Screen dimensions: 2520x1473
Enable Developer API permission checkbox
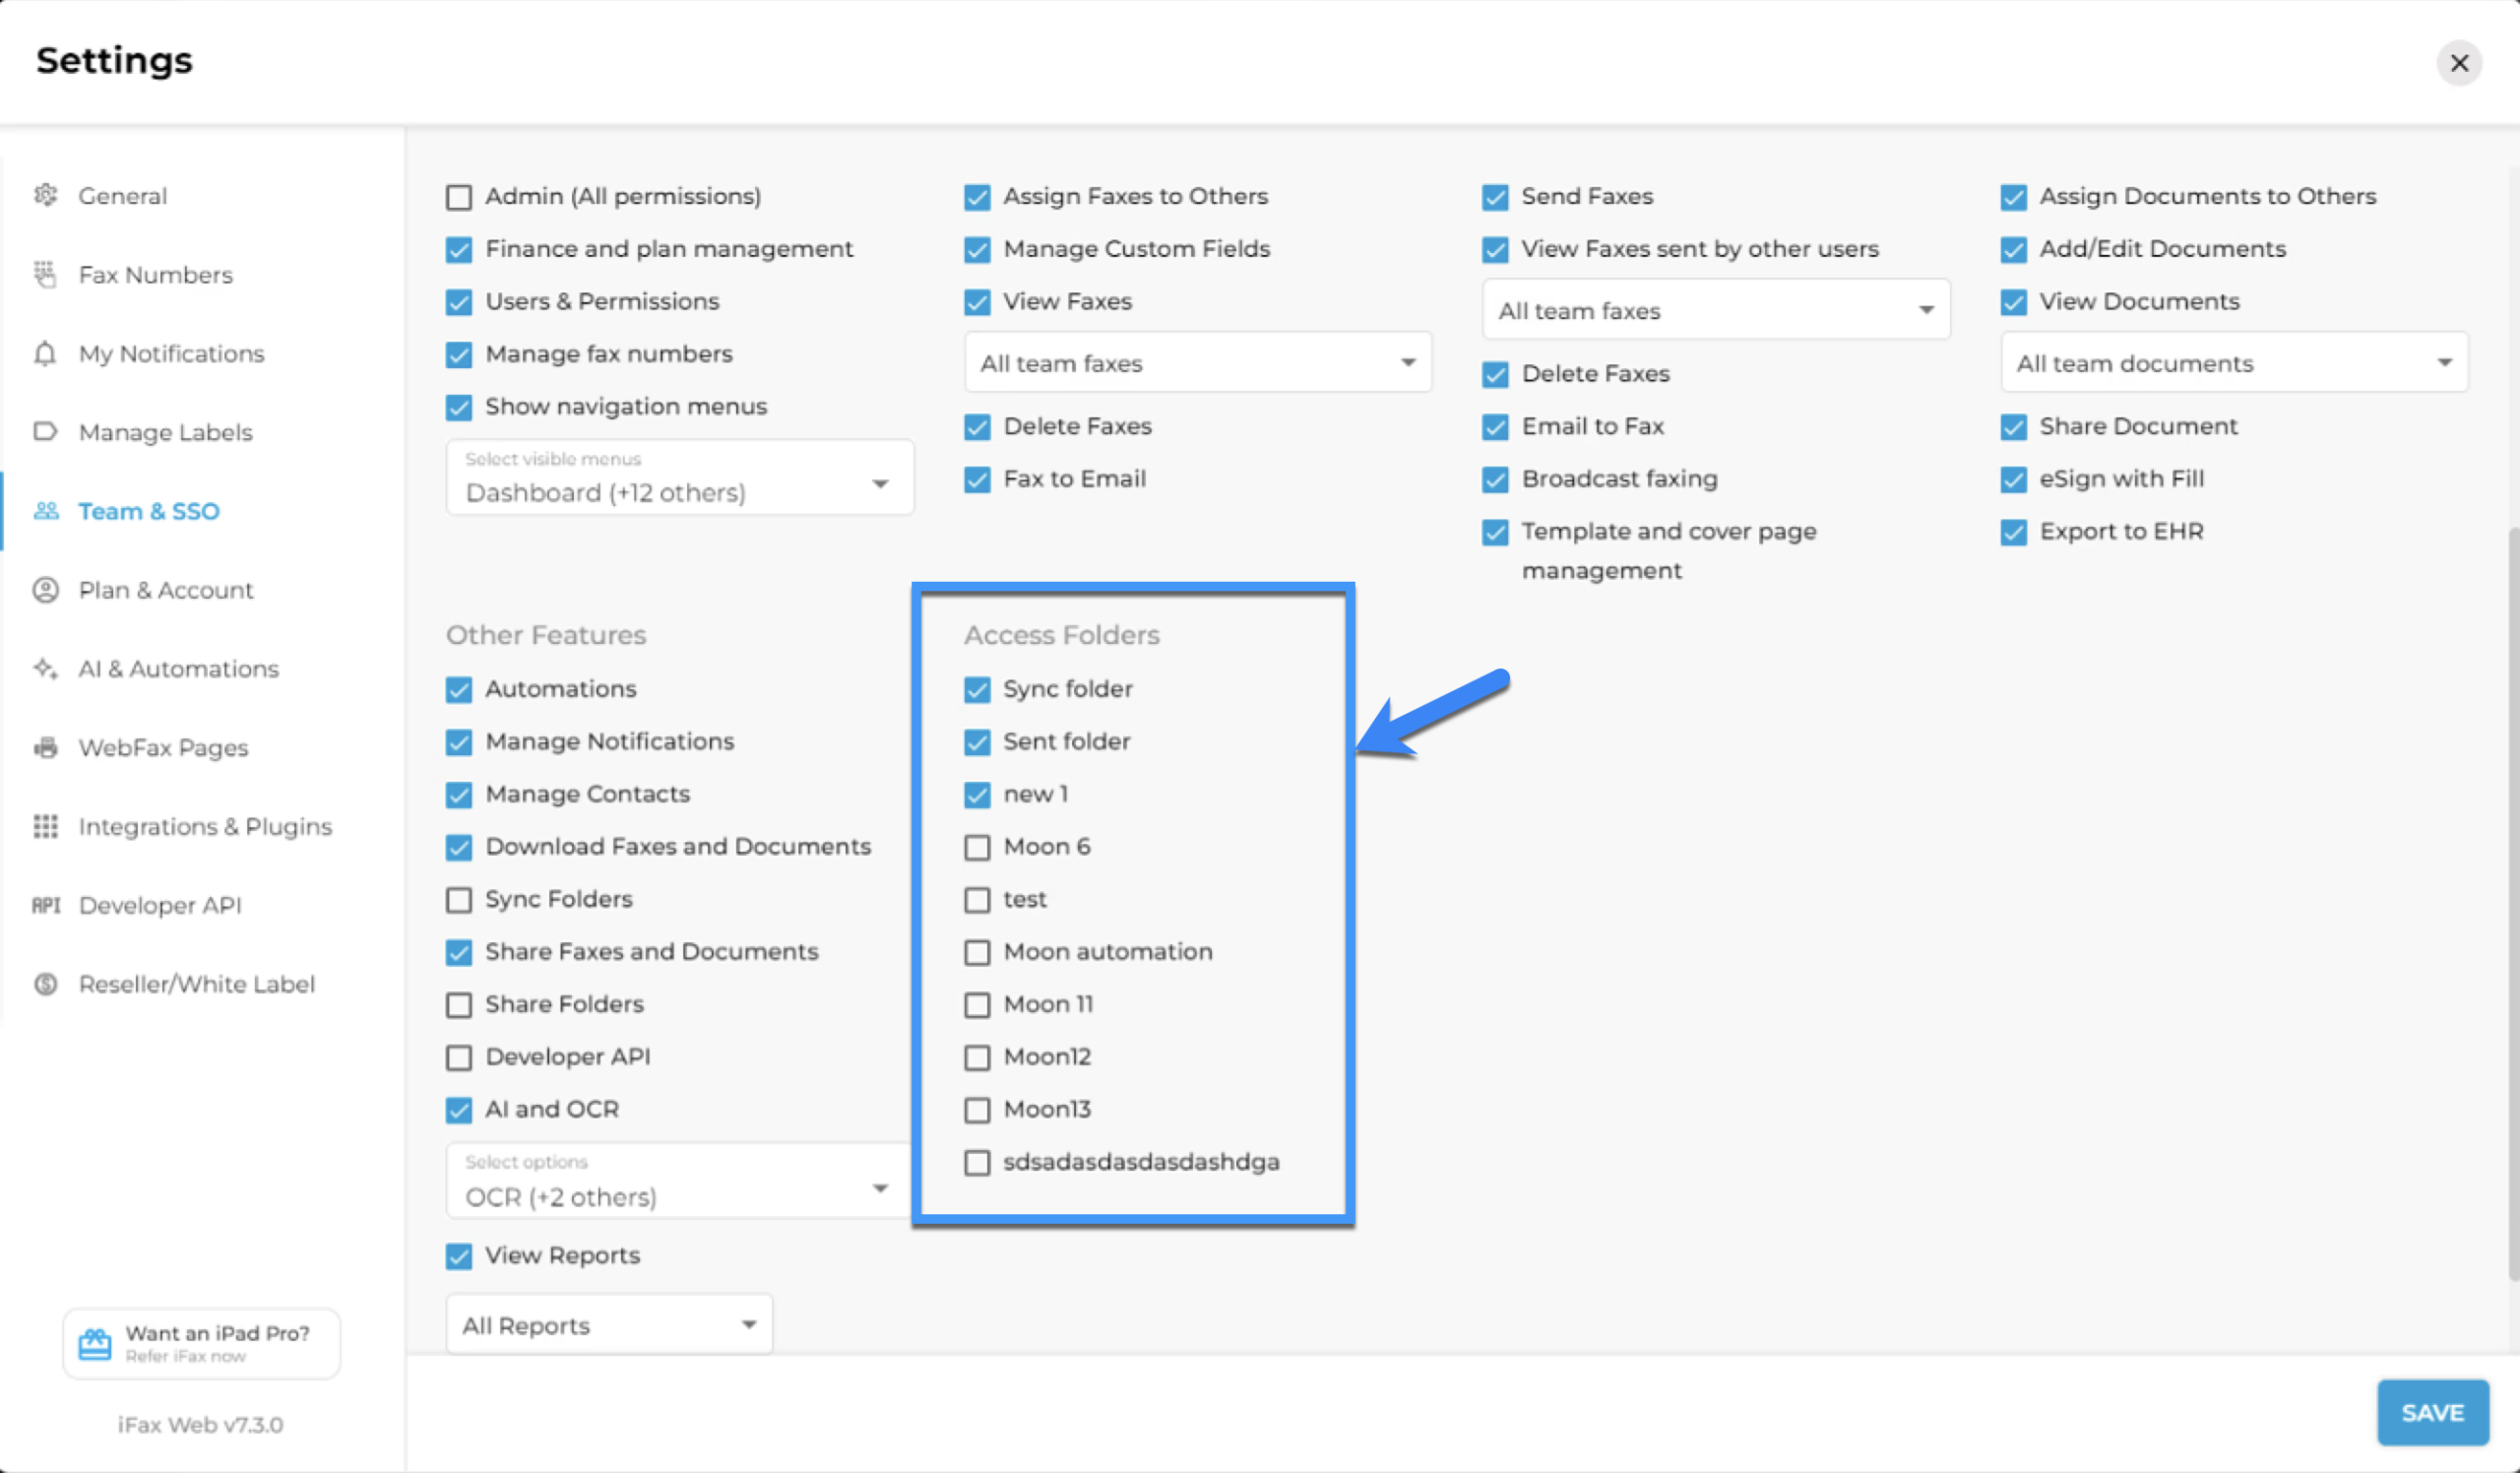point(459,1057)
